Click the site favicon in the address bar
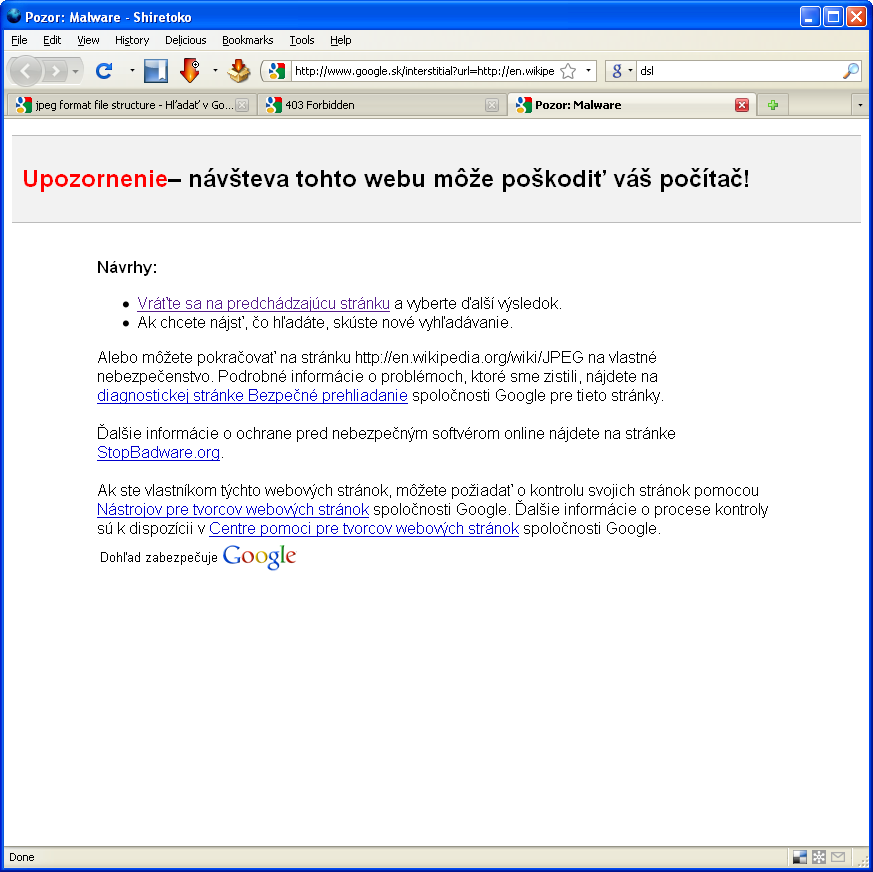The image size is (873, 872). (277, 71)
